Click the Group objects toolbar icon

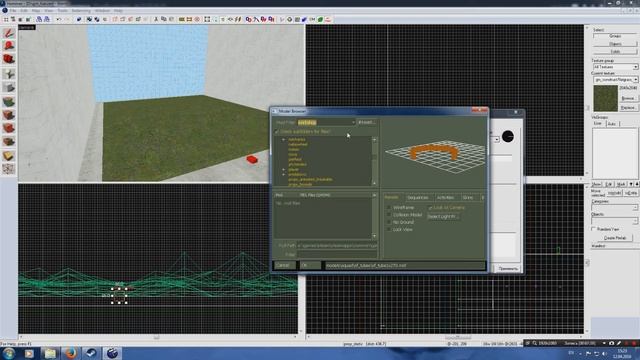tap(89, 19)
